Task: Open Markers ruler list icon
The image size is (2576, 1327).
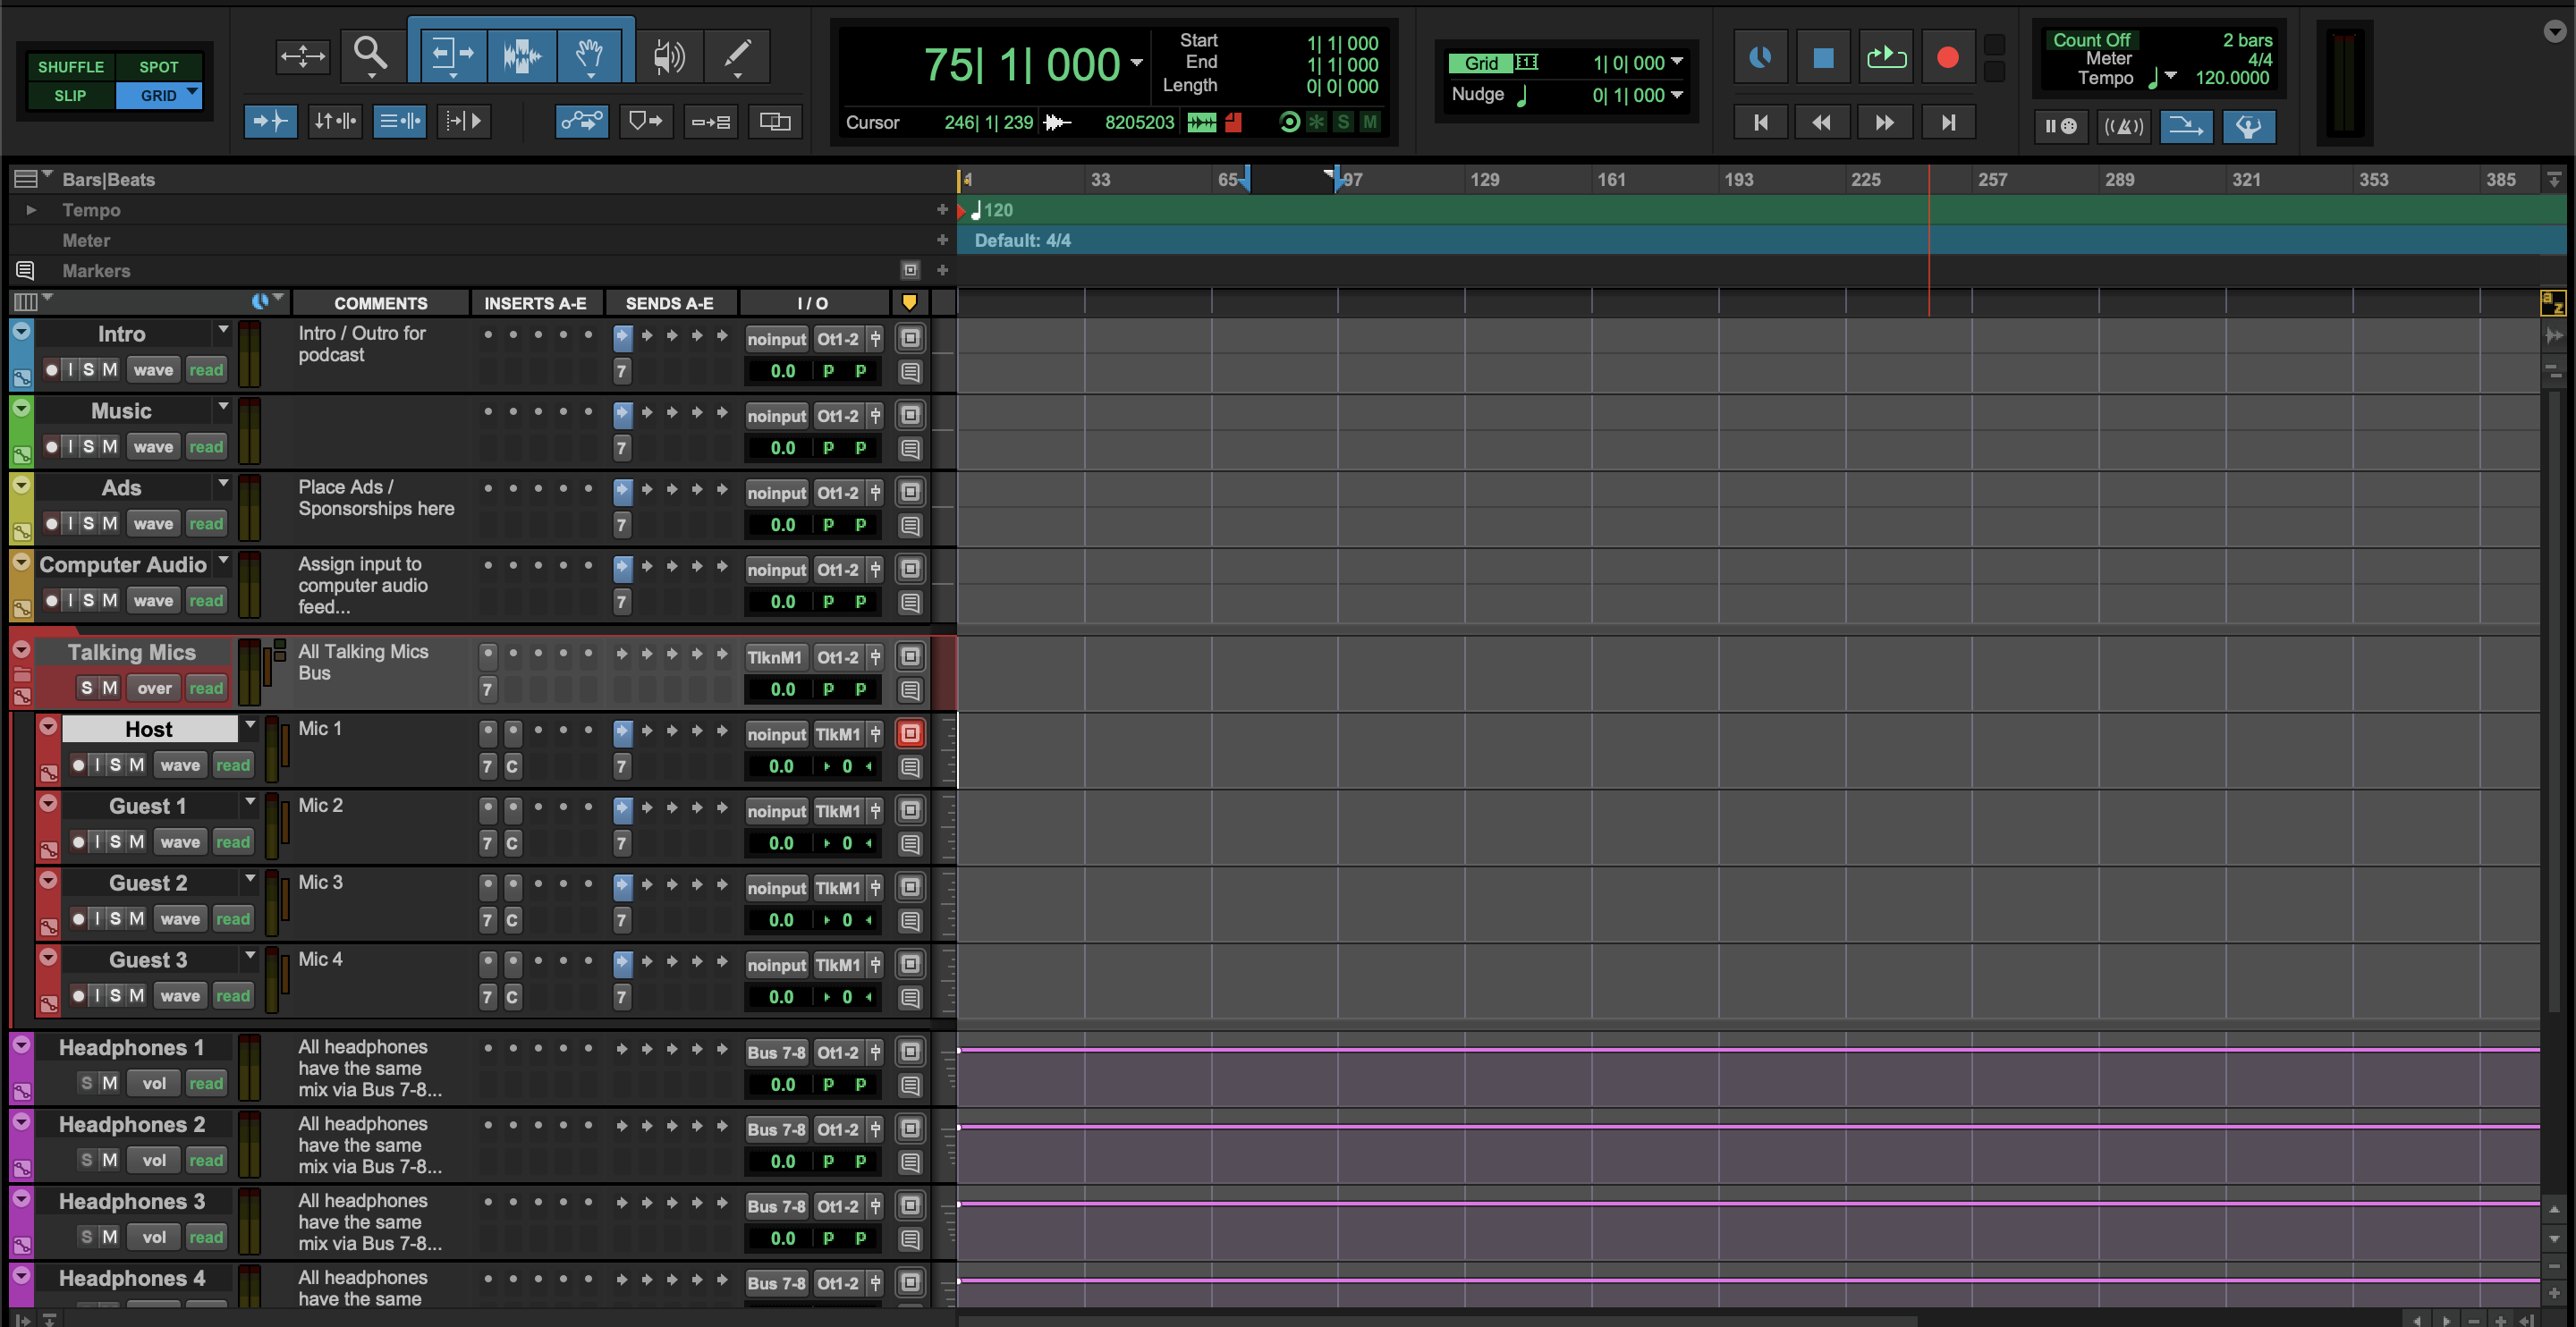Action: click(25, 270)
